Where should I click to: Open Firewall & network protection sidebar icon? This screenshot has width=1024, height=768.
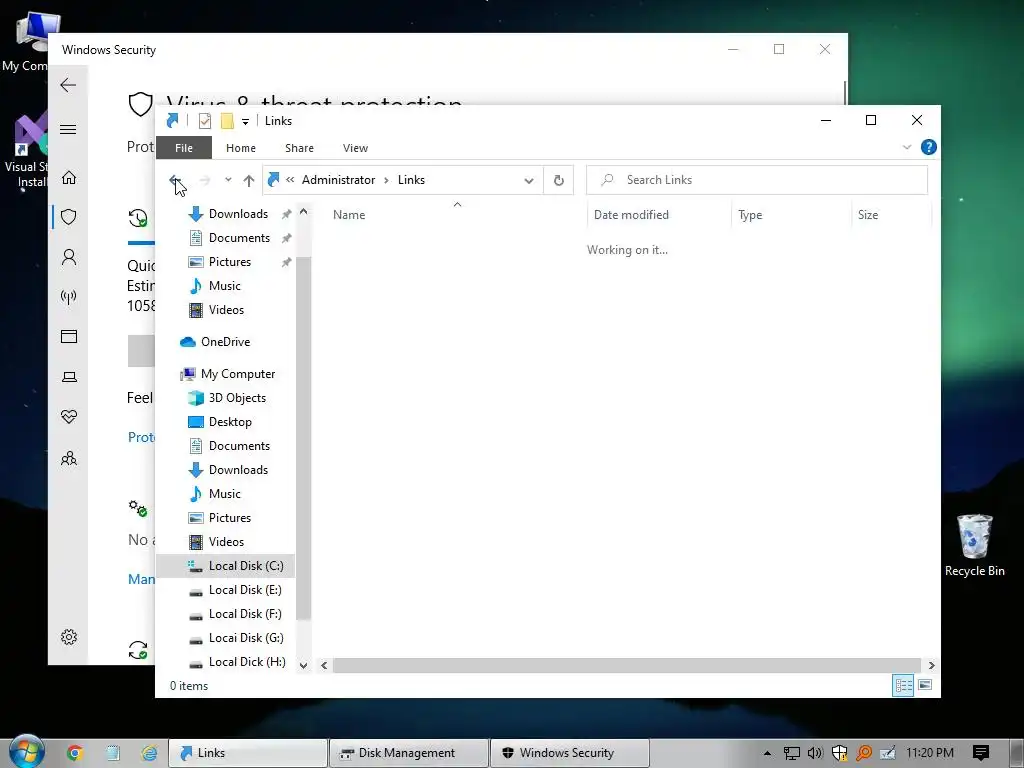tap(69, 297)
